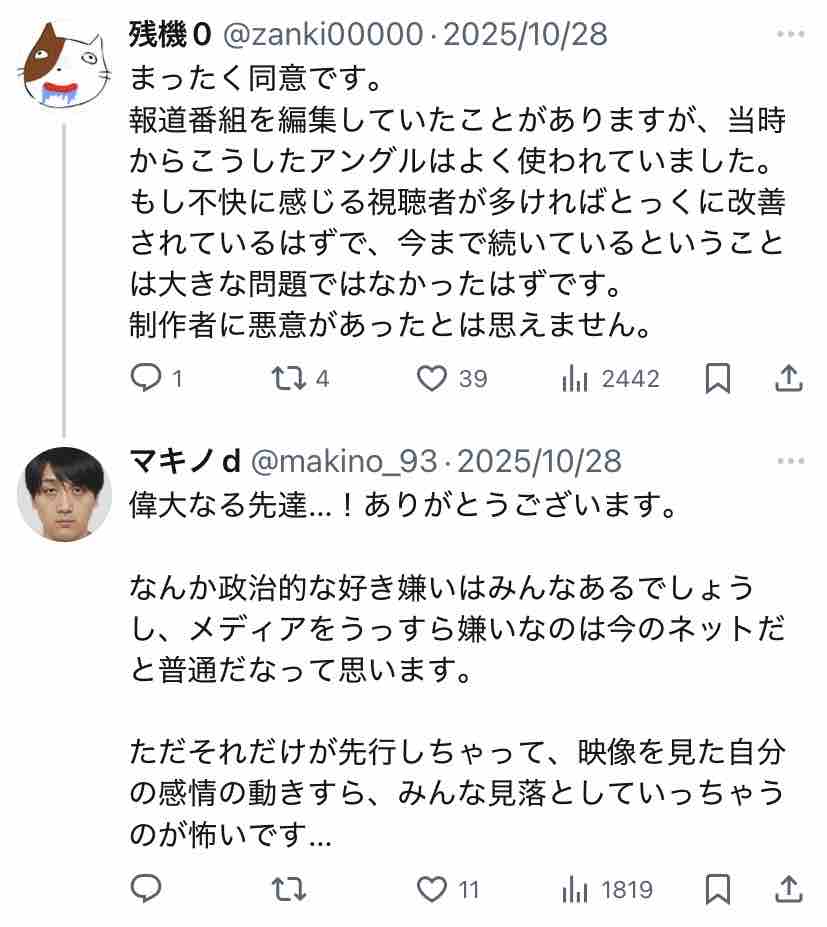The height and width of the screenshot is (927, 827).
Task: Open more options for the zanki00000 post
Action: pyautogui.click(x=790, y=34)
